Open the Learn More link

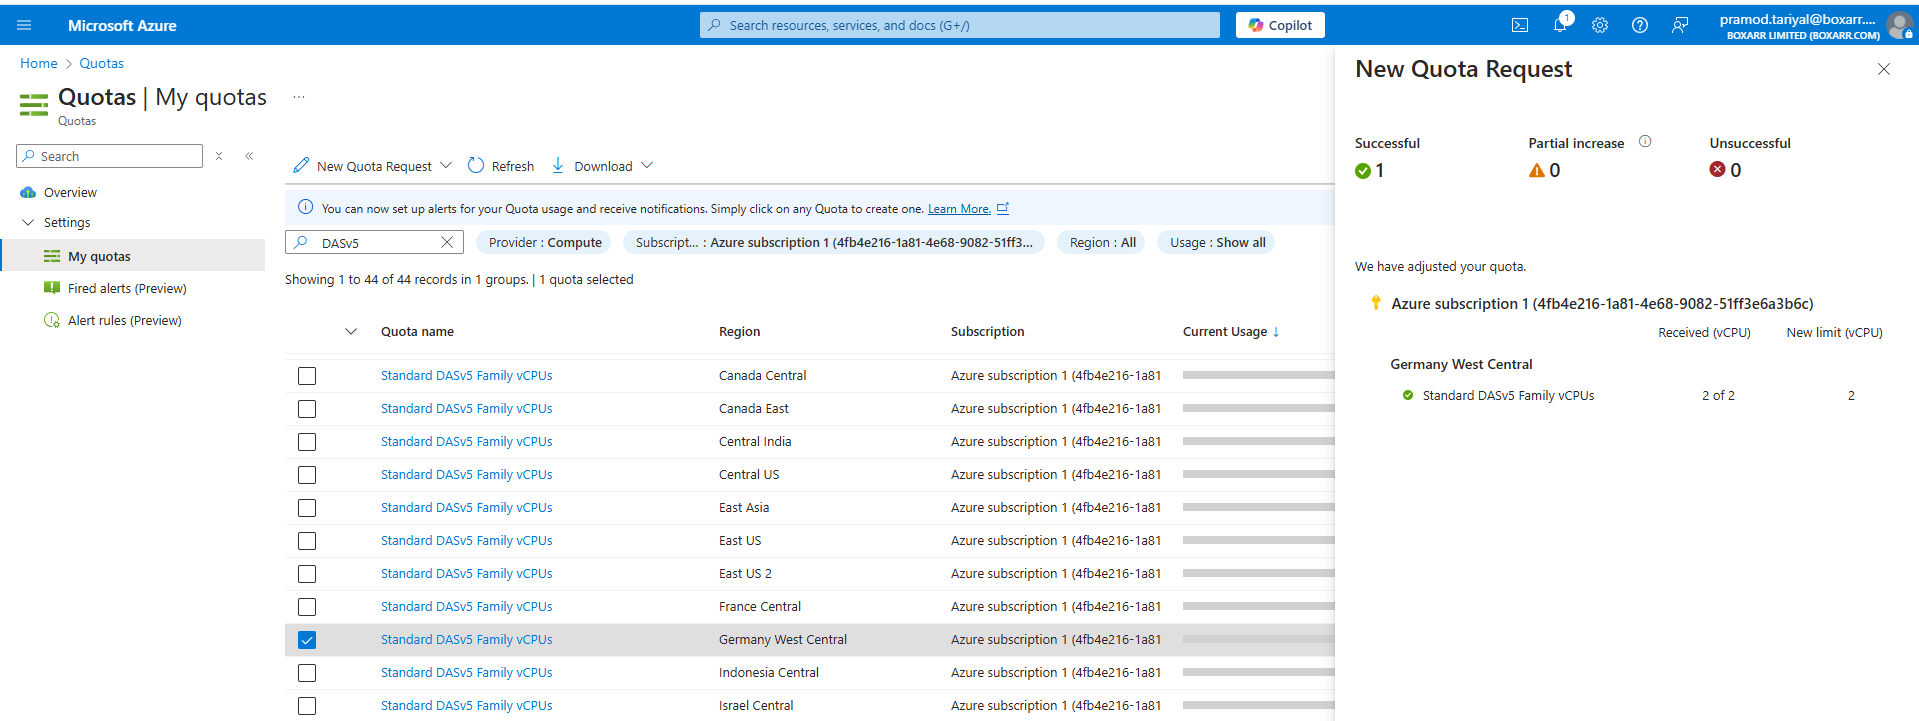[x=959, y=209]
